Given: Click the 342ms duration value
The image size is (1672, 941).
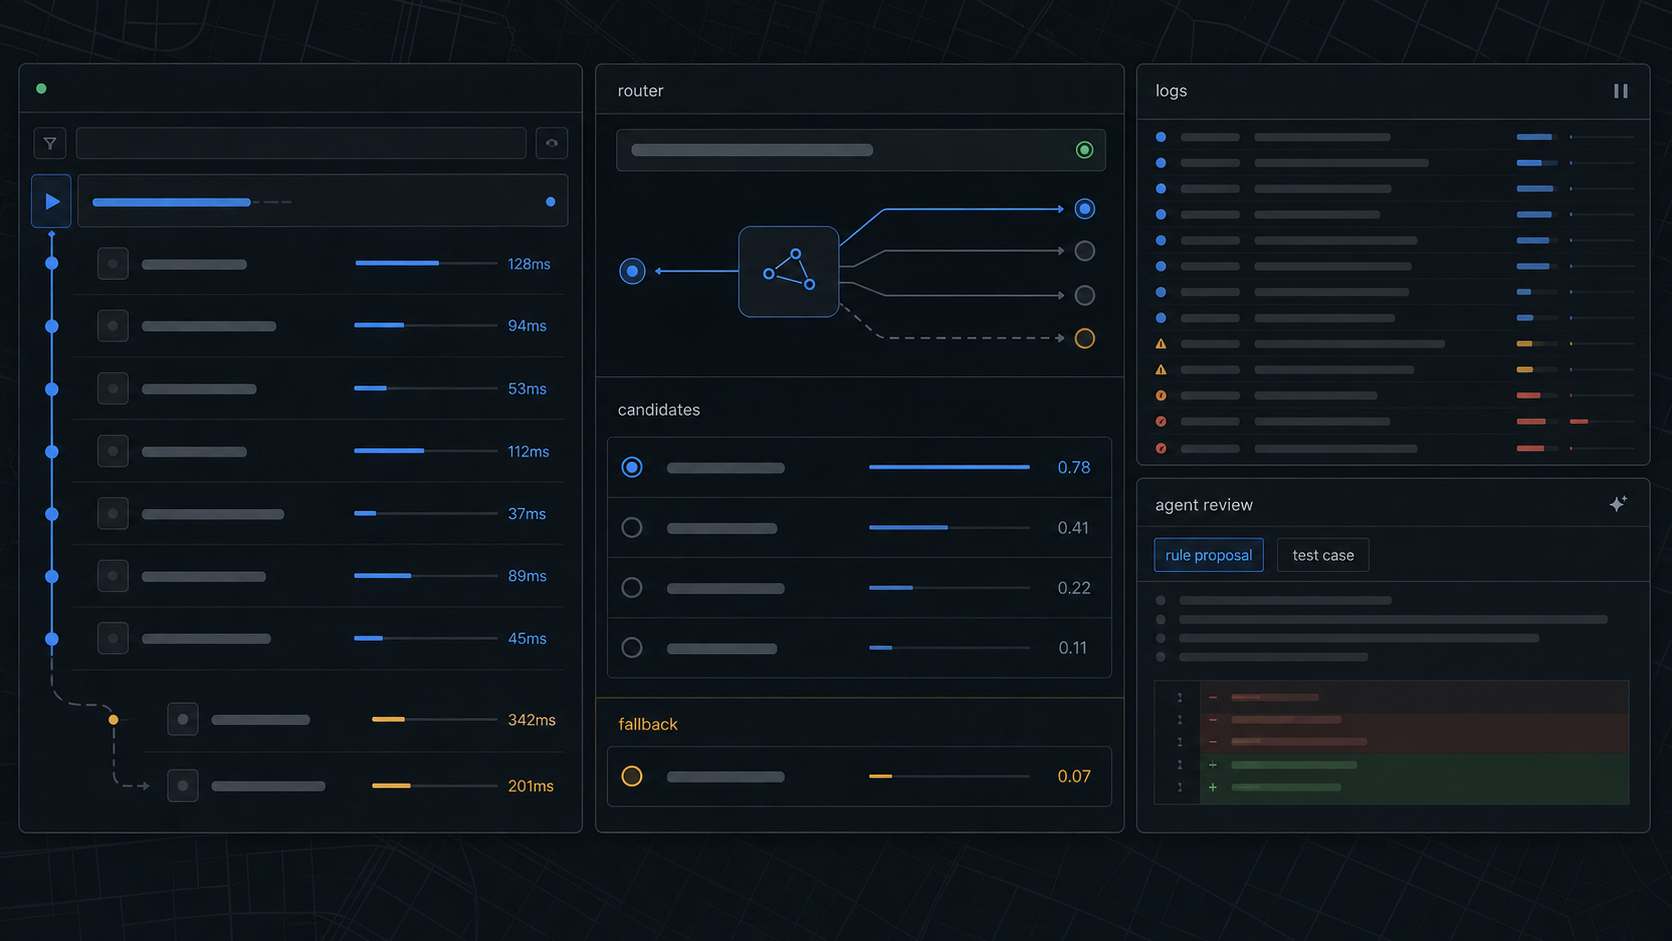Looking at the screenshot, I should (532, 720).
